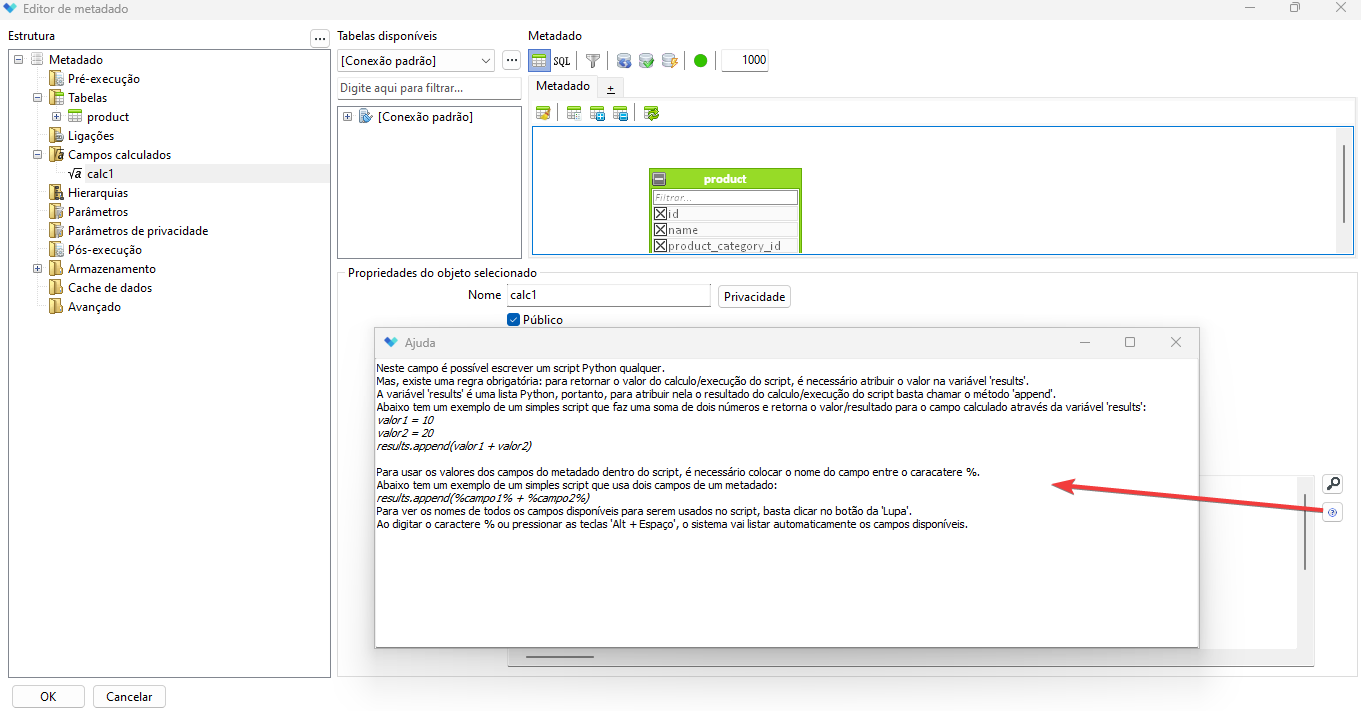Collapse the Metadado root node
The width and height of the screenshot is (1361, 711).
pyautogui.click(x=19, y=60)
